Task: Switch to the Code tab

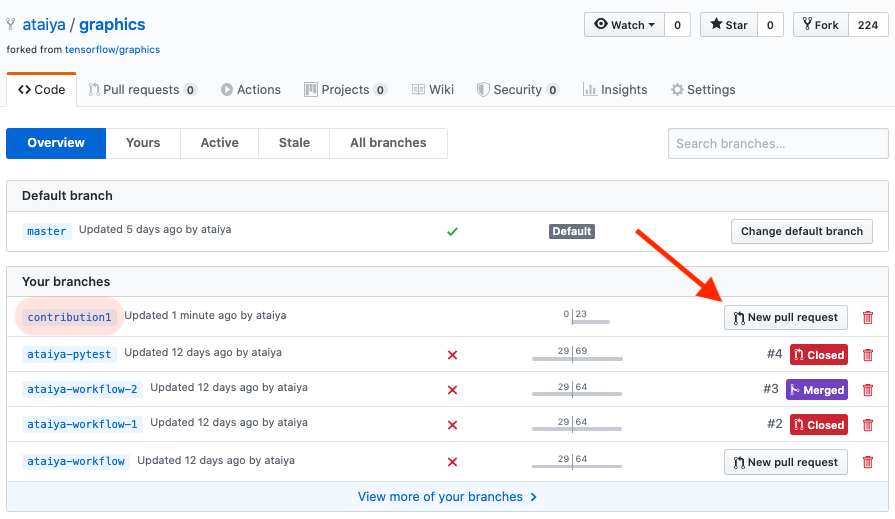Action: (42, 90)
